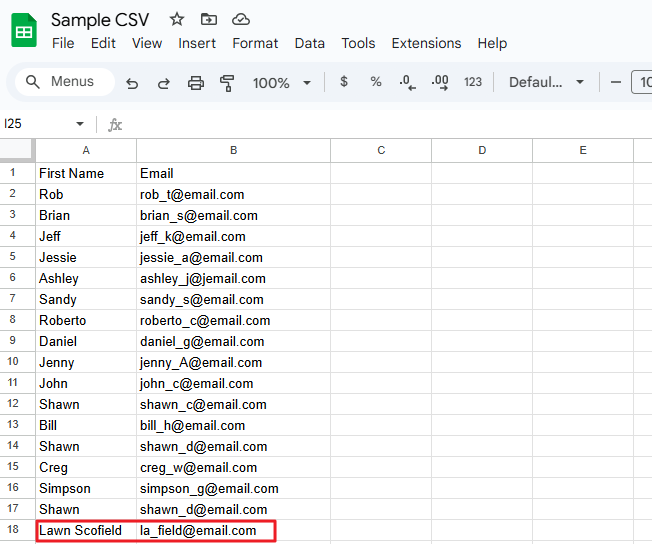Open the Format menu

click(255, 43)
